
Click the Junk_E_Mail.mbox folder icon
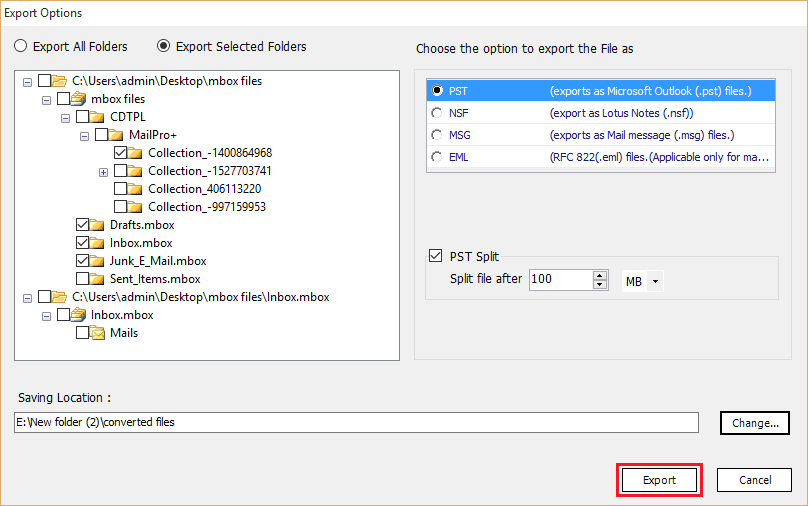click(x=98, y=261)
